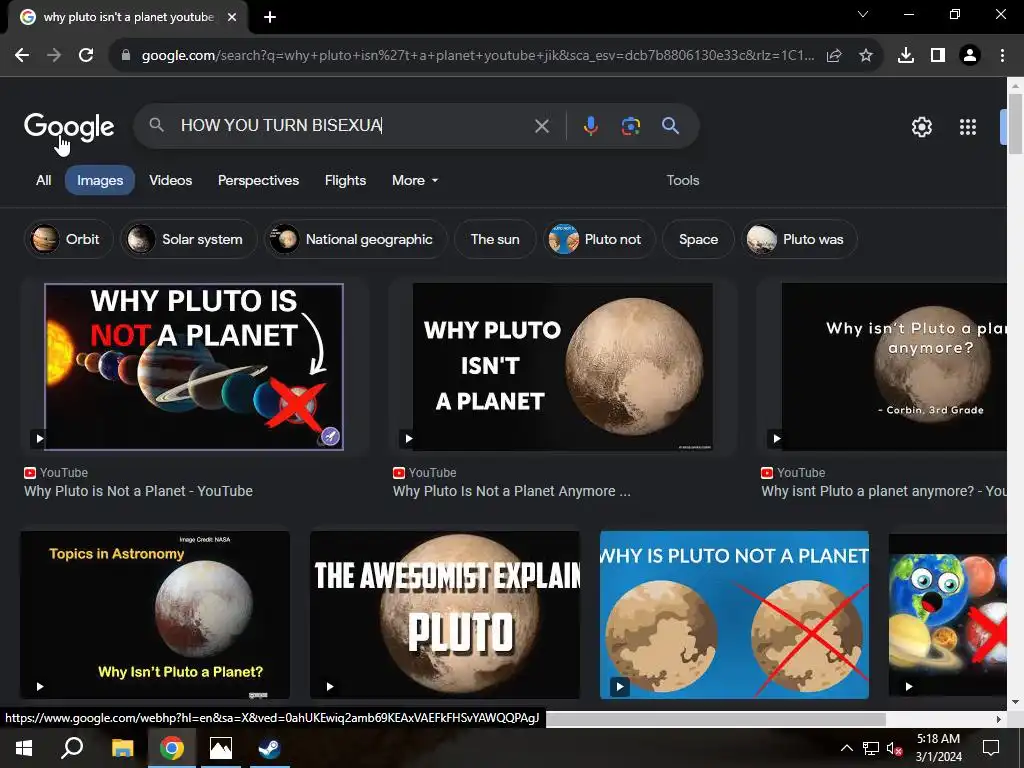Screen dimensions: 1024x768
Task: Open tab search chevron in title bar
Action: coord(863,14)
